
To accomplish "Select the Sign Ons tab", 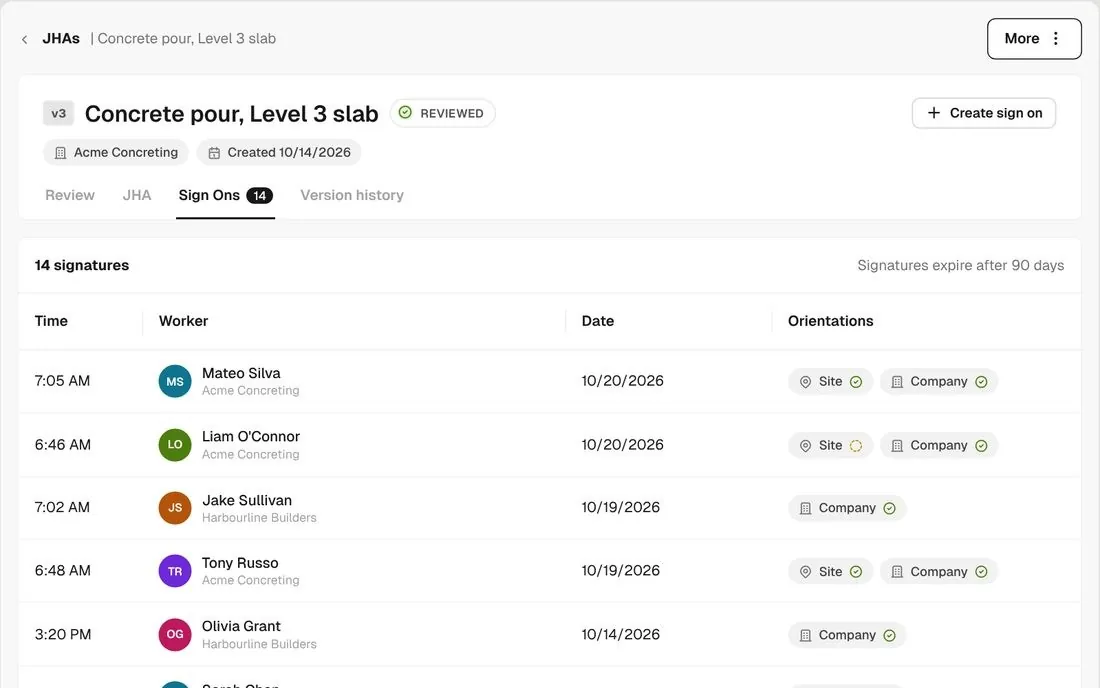I will coord(225,196).
